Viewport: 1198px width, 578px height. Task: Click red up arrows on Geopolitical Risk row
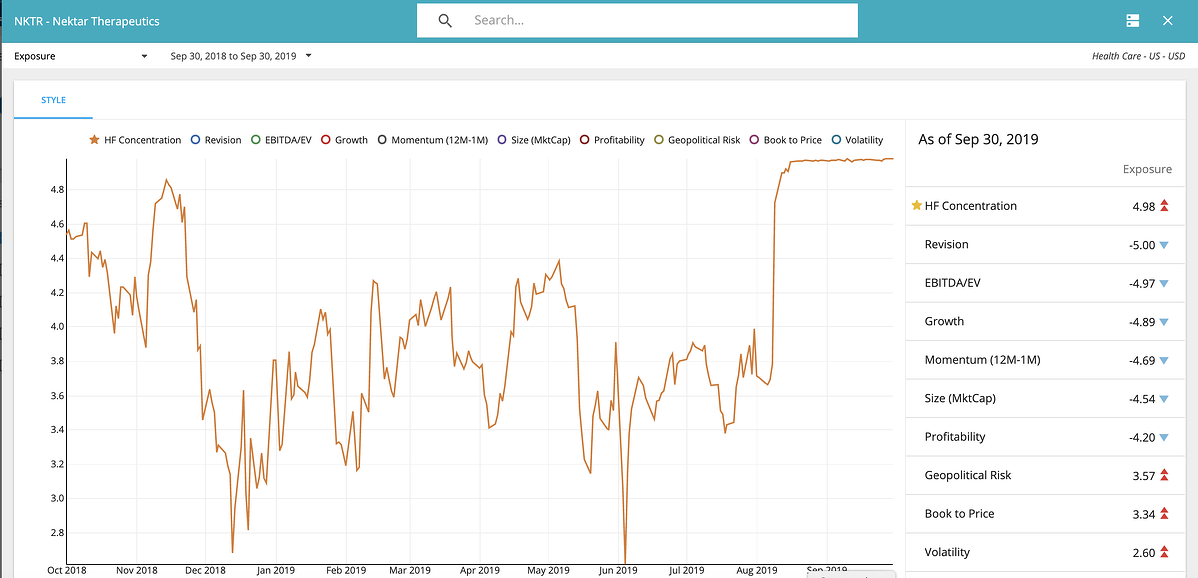pyautogui.click(x=1164, y=475)
